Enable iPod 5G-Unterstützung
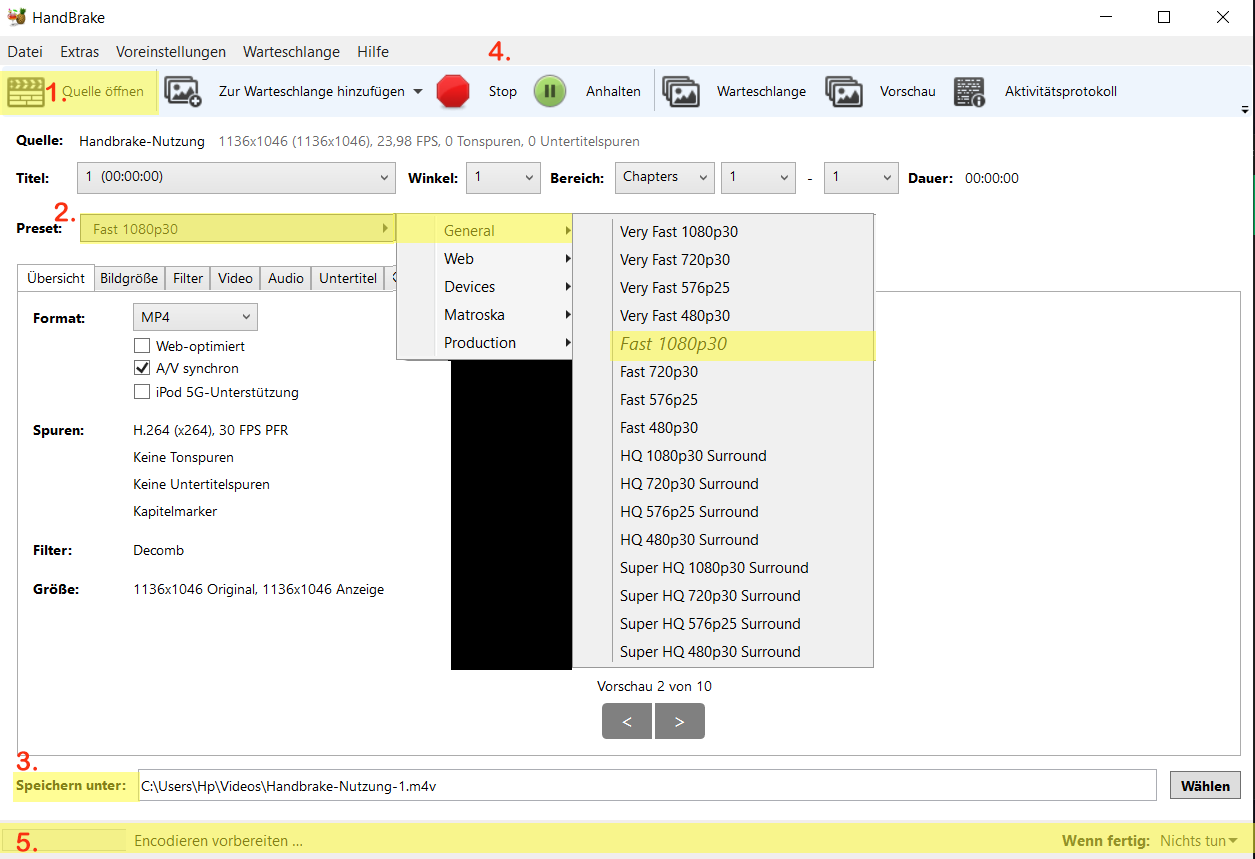Image resolution: width=1255 pixels, height=859 pixels. (142, 391)
